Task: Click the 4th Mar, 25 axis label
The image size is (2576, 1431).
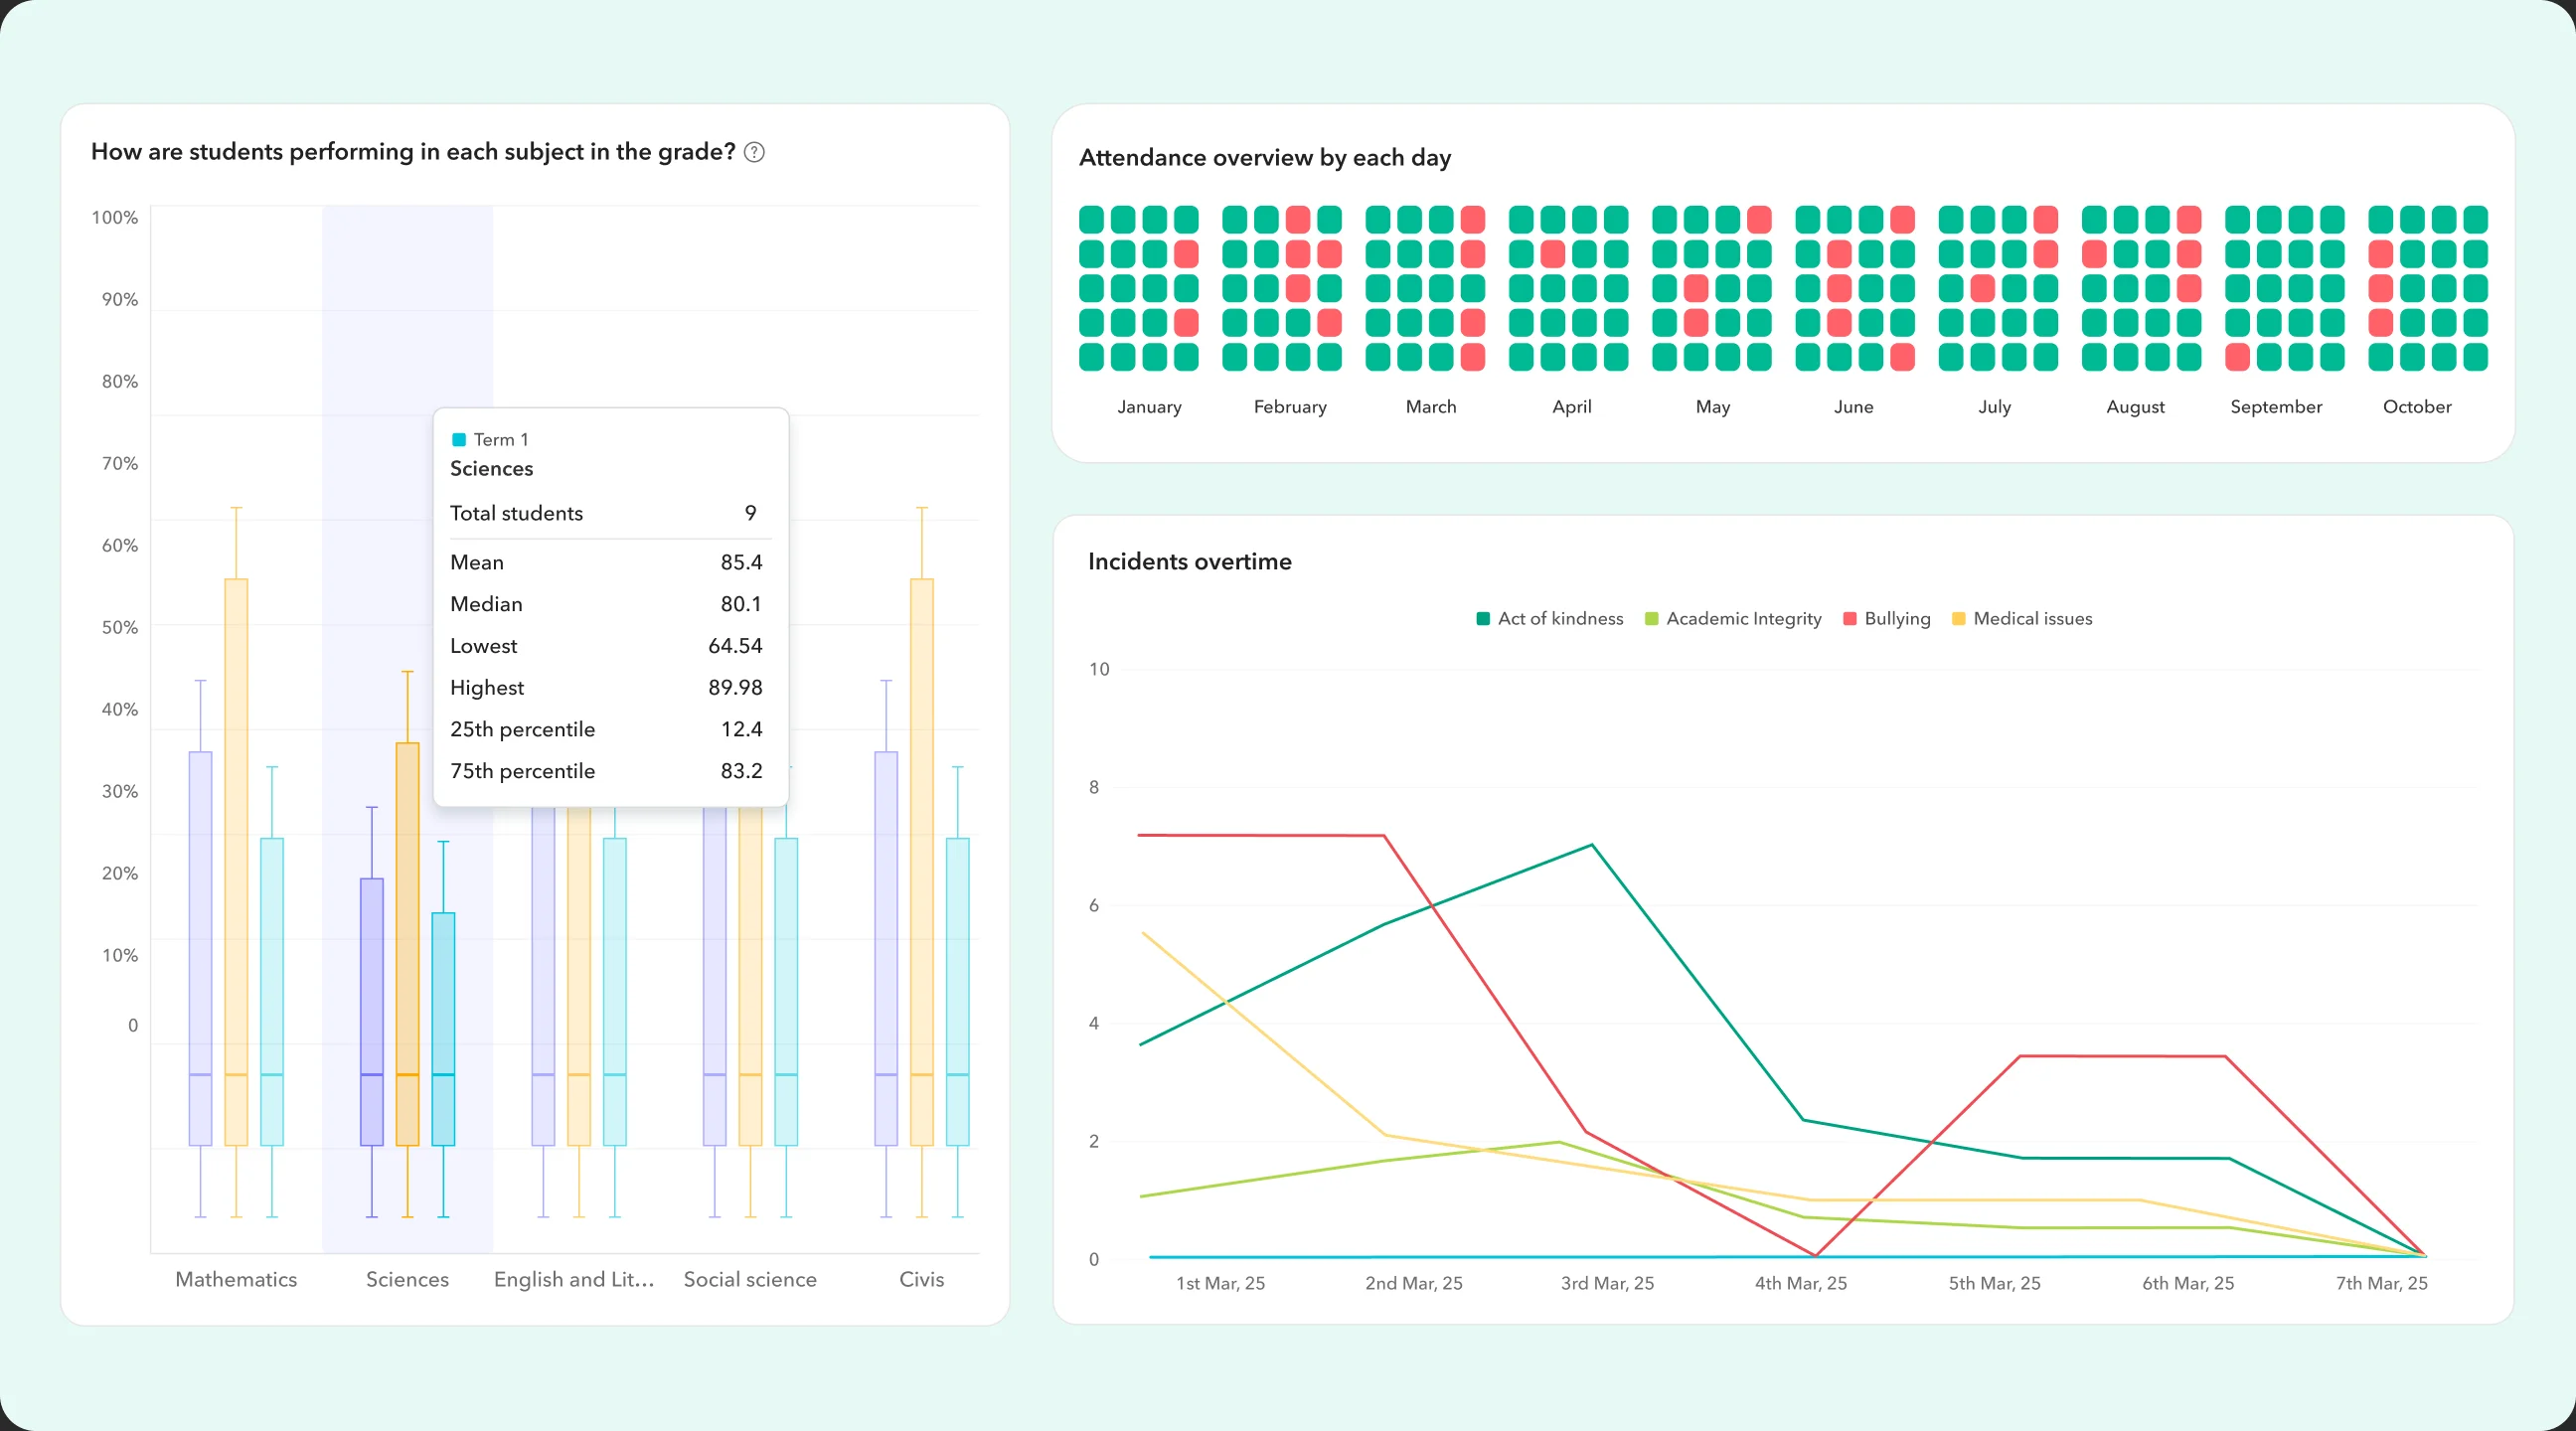Action: click(1801, 1283)
